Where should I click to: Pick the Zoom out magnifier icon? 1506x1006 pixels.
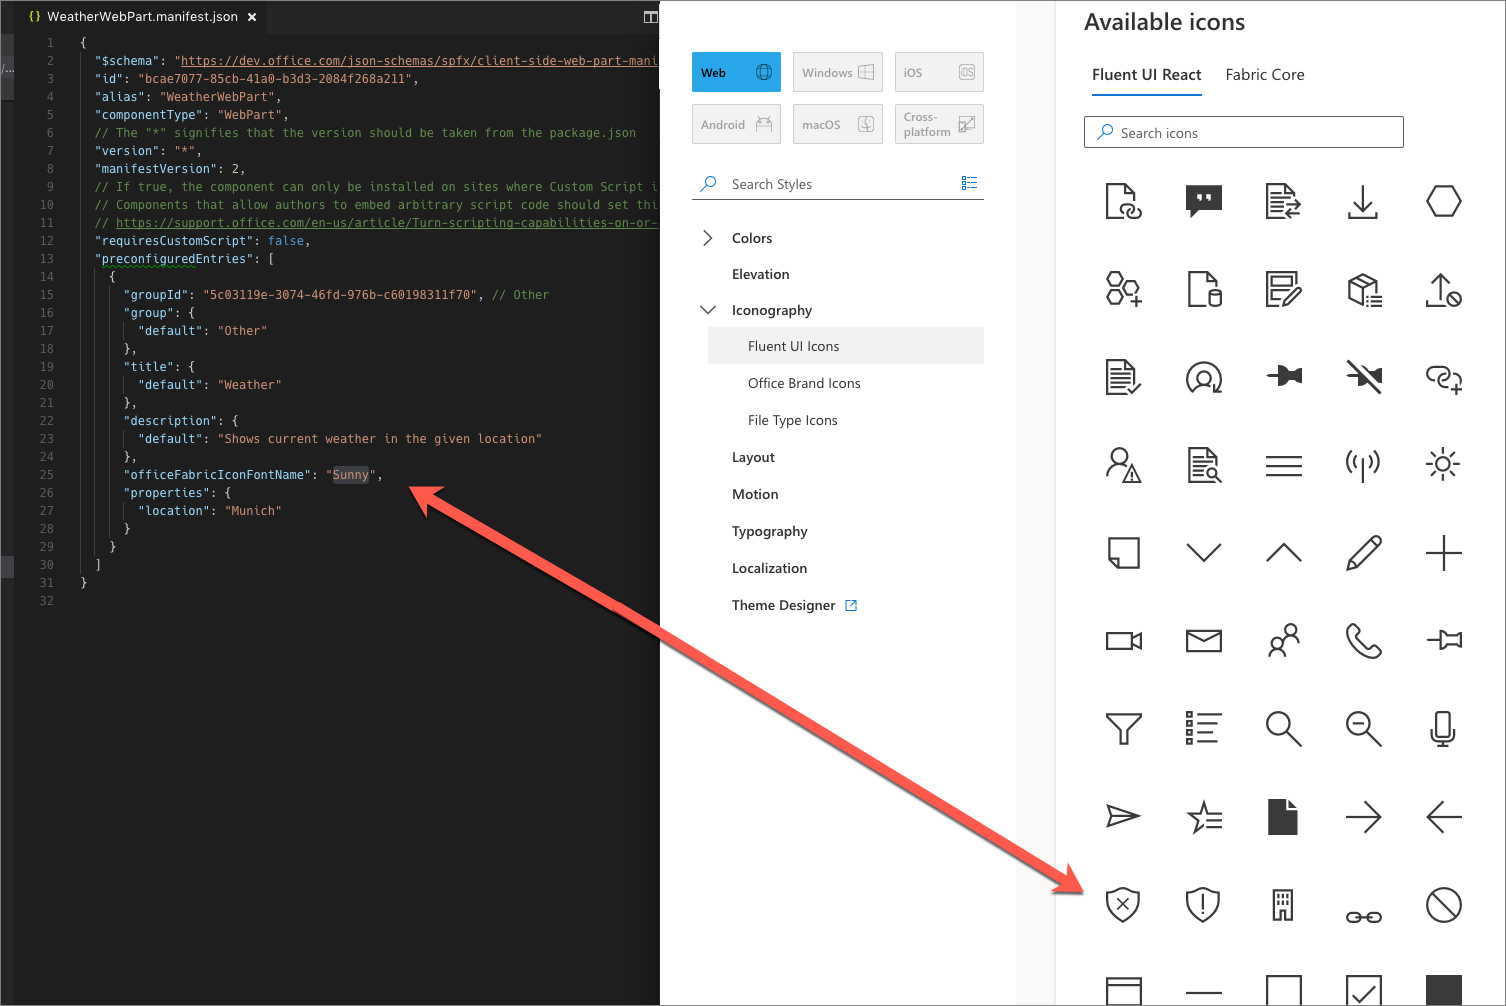(x=1363, y=728)
